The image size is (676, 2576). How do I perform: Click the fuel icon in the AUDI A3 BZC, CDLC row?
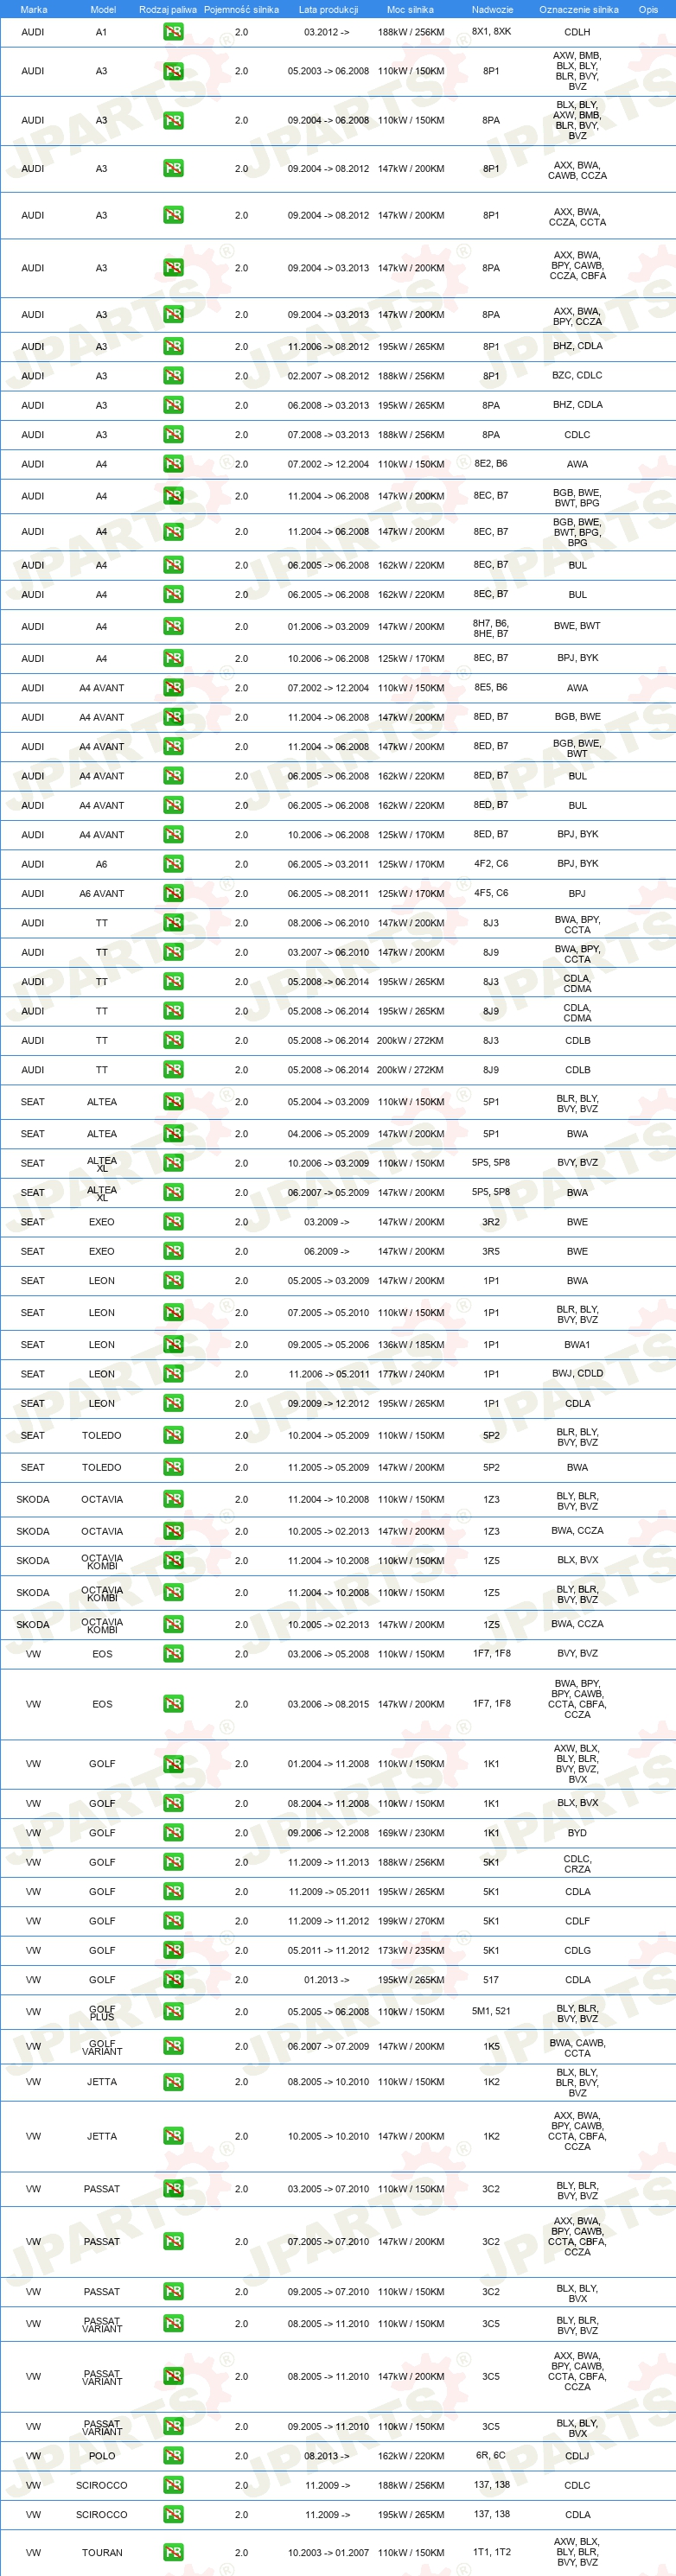pos(173,376)
